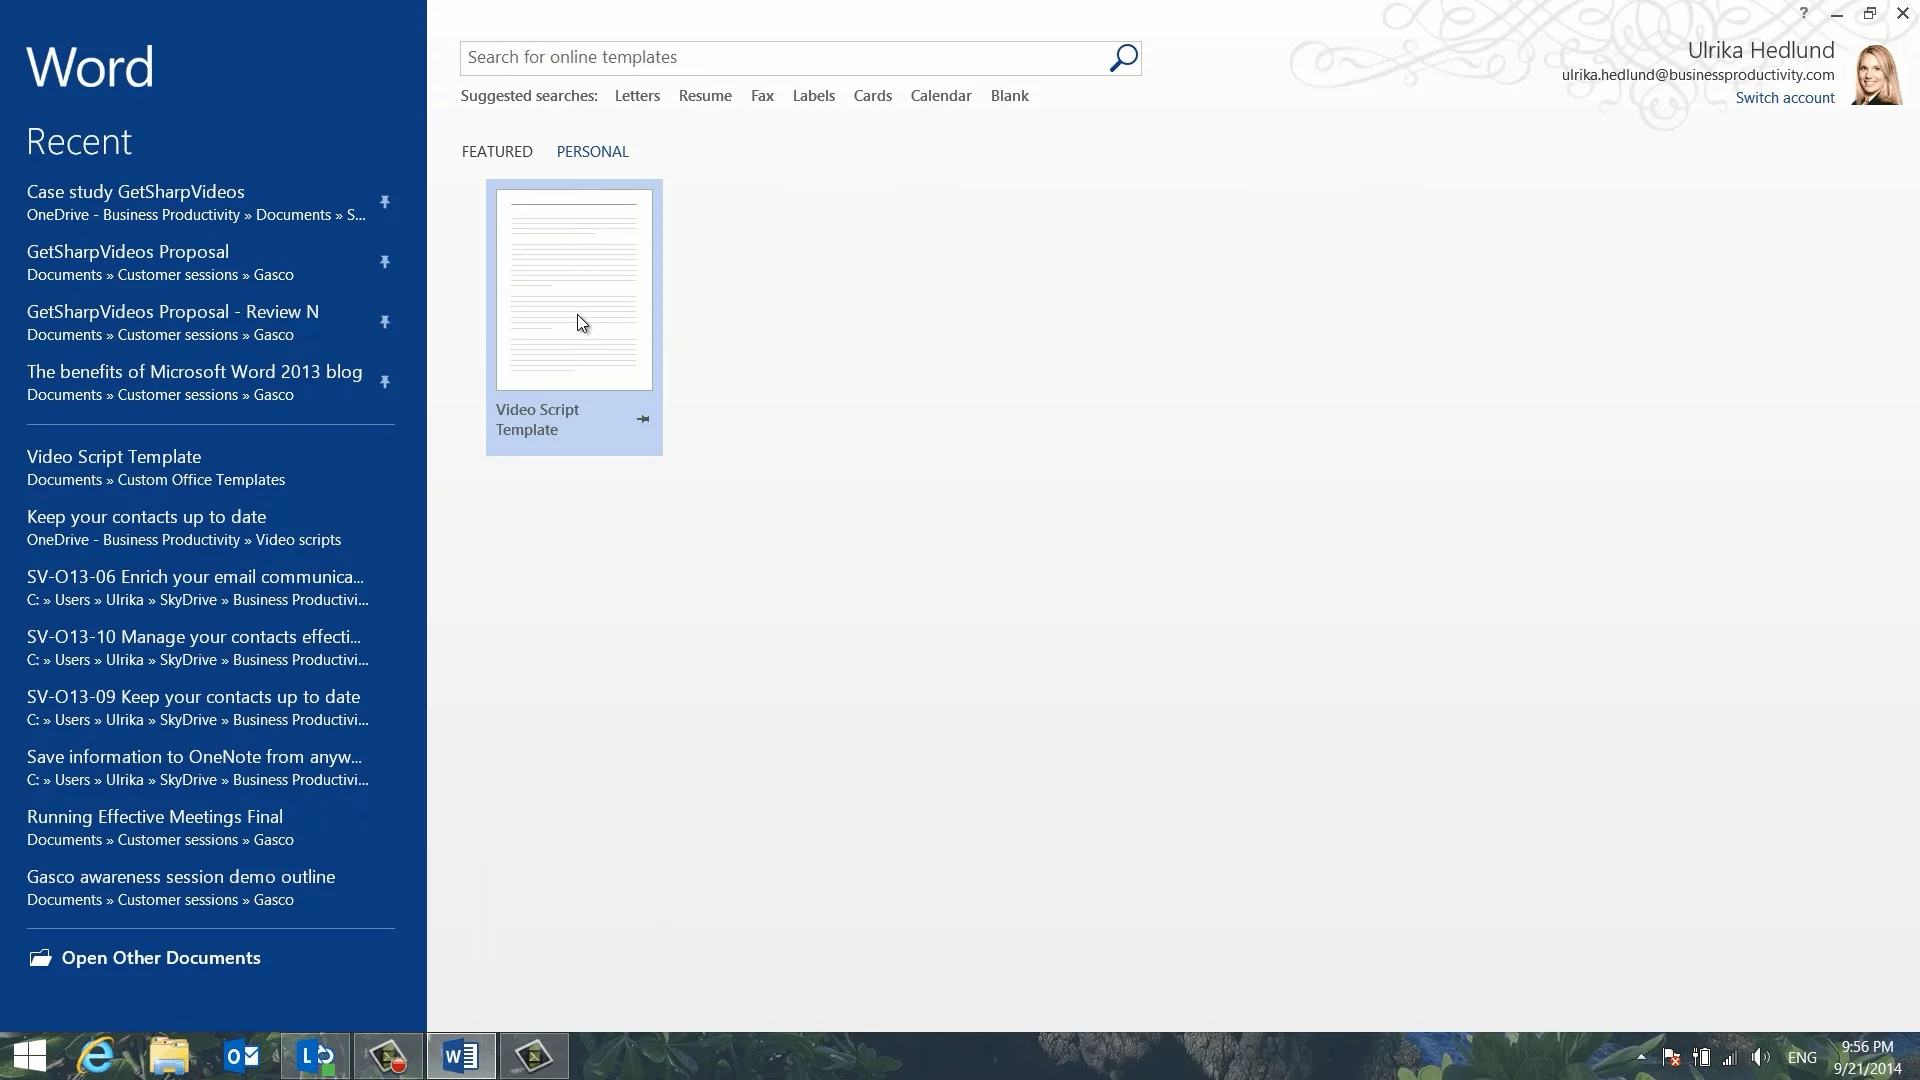This screenshot has height=1080, width=1920.
Task: Select the PERSONAL templates tab
Action: click(x=592, y=152)
